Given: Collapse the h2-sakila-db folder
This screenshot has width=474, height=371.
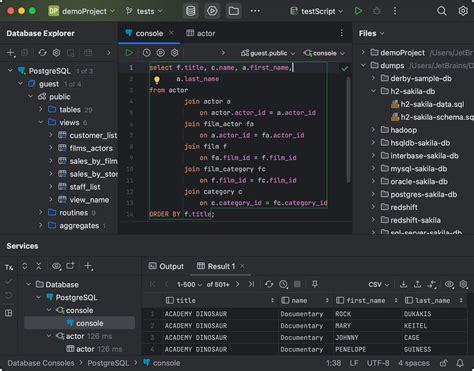Looking at the screenshot, I should (x=373, y=91).
